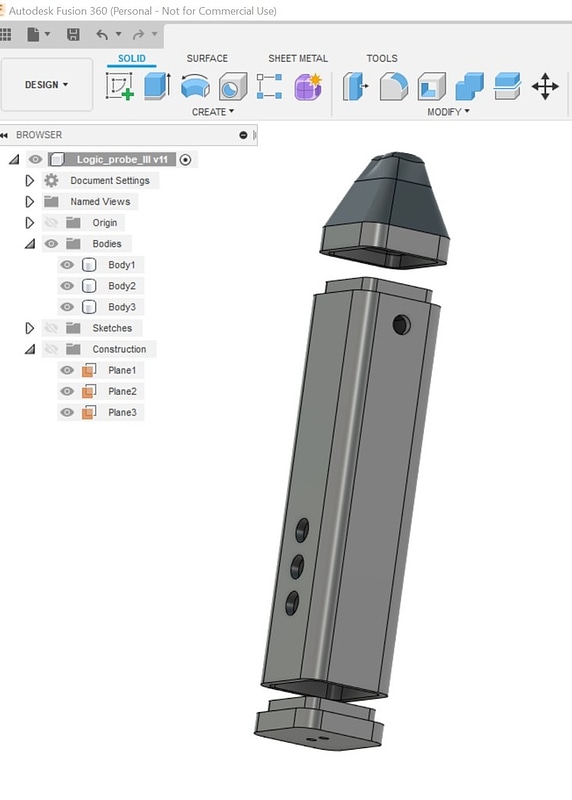This screenshot has height=800, width=572.
Task: Switch to the TOOLS tab
Action: click(x=382, y=58)
